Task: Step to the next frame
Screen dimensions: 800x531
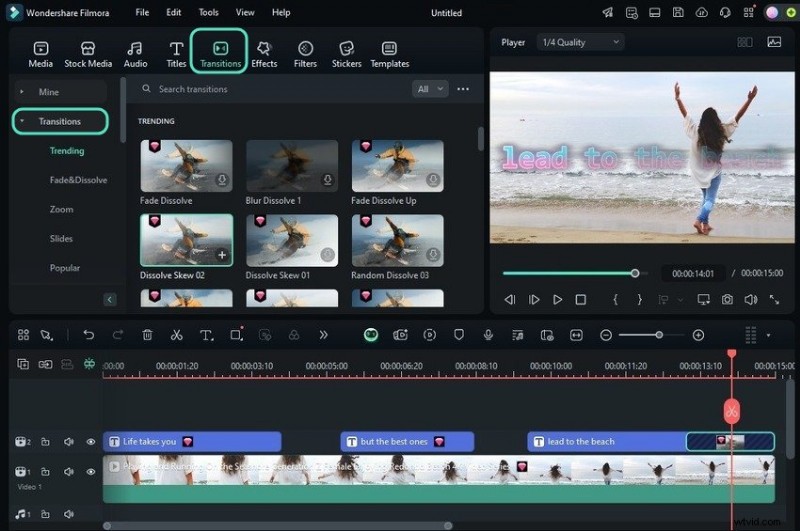Action: [534, 299]
